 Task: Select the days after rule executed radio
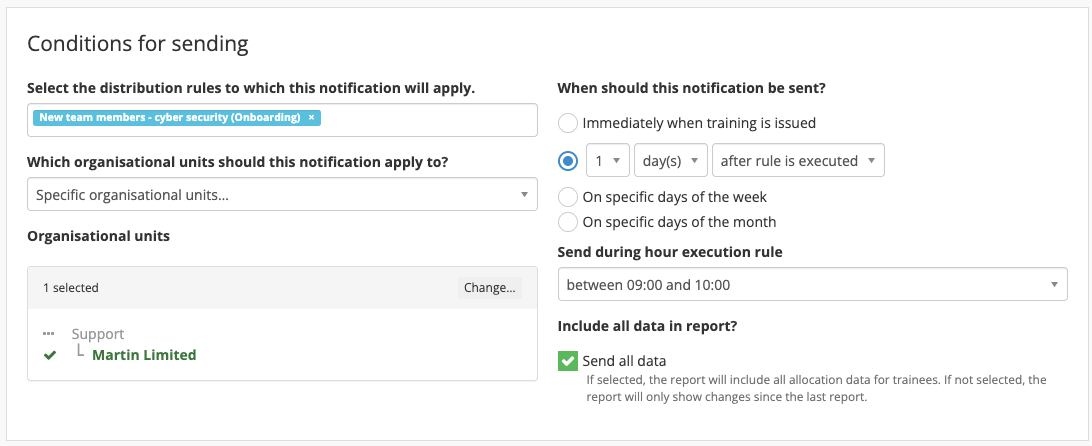click(568, 161)
